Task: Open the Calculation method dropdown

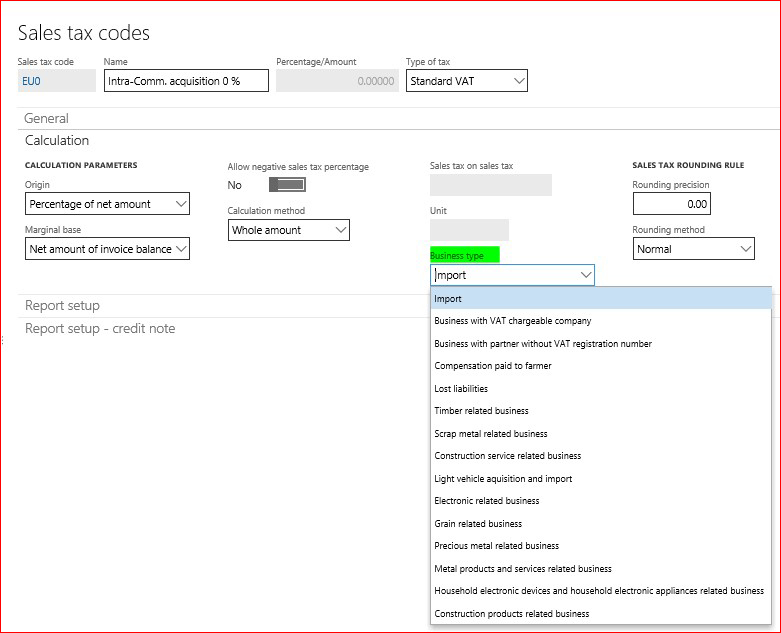Action: (x=289, y=230)
